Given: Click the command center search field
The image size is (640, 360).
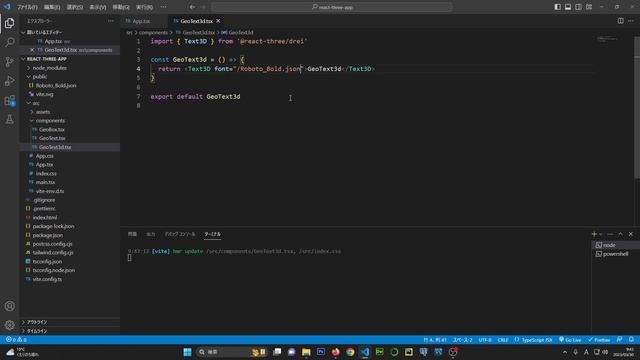Looking at the screenshot, I should click(x=332, y=7).
